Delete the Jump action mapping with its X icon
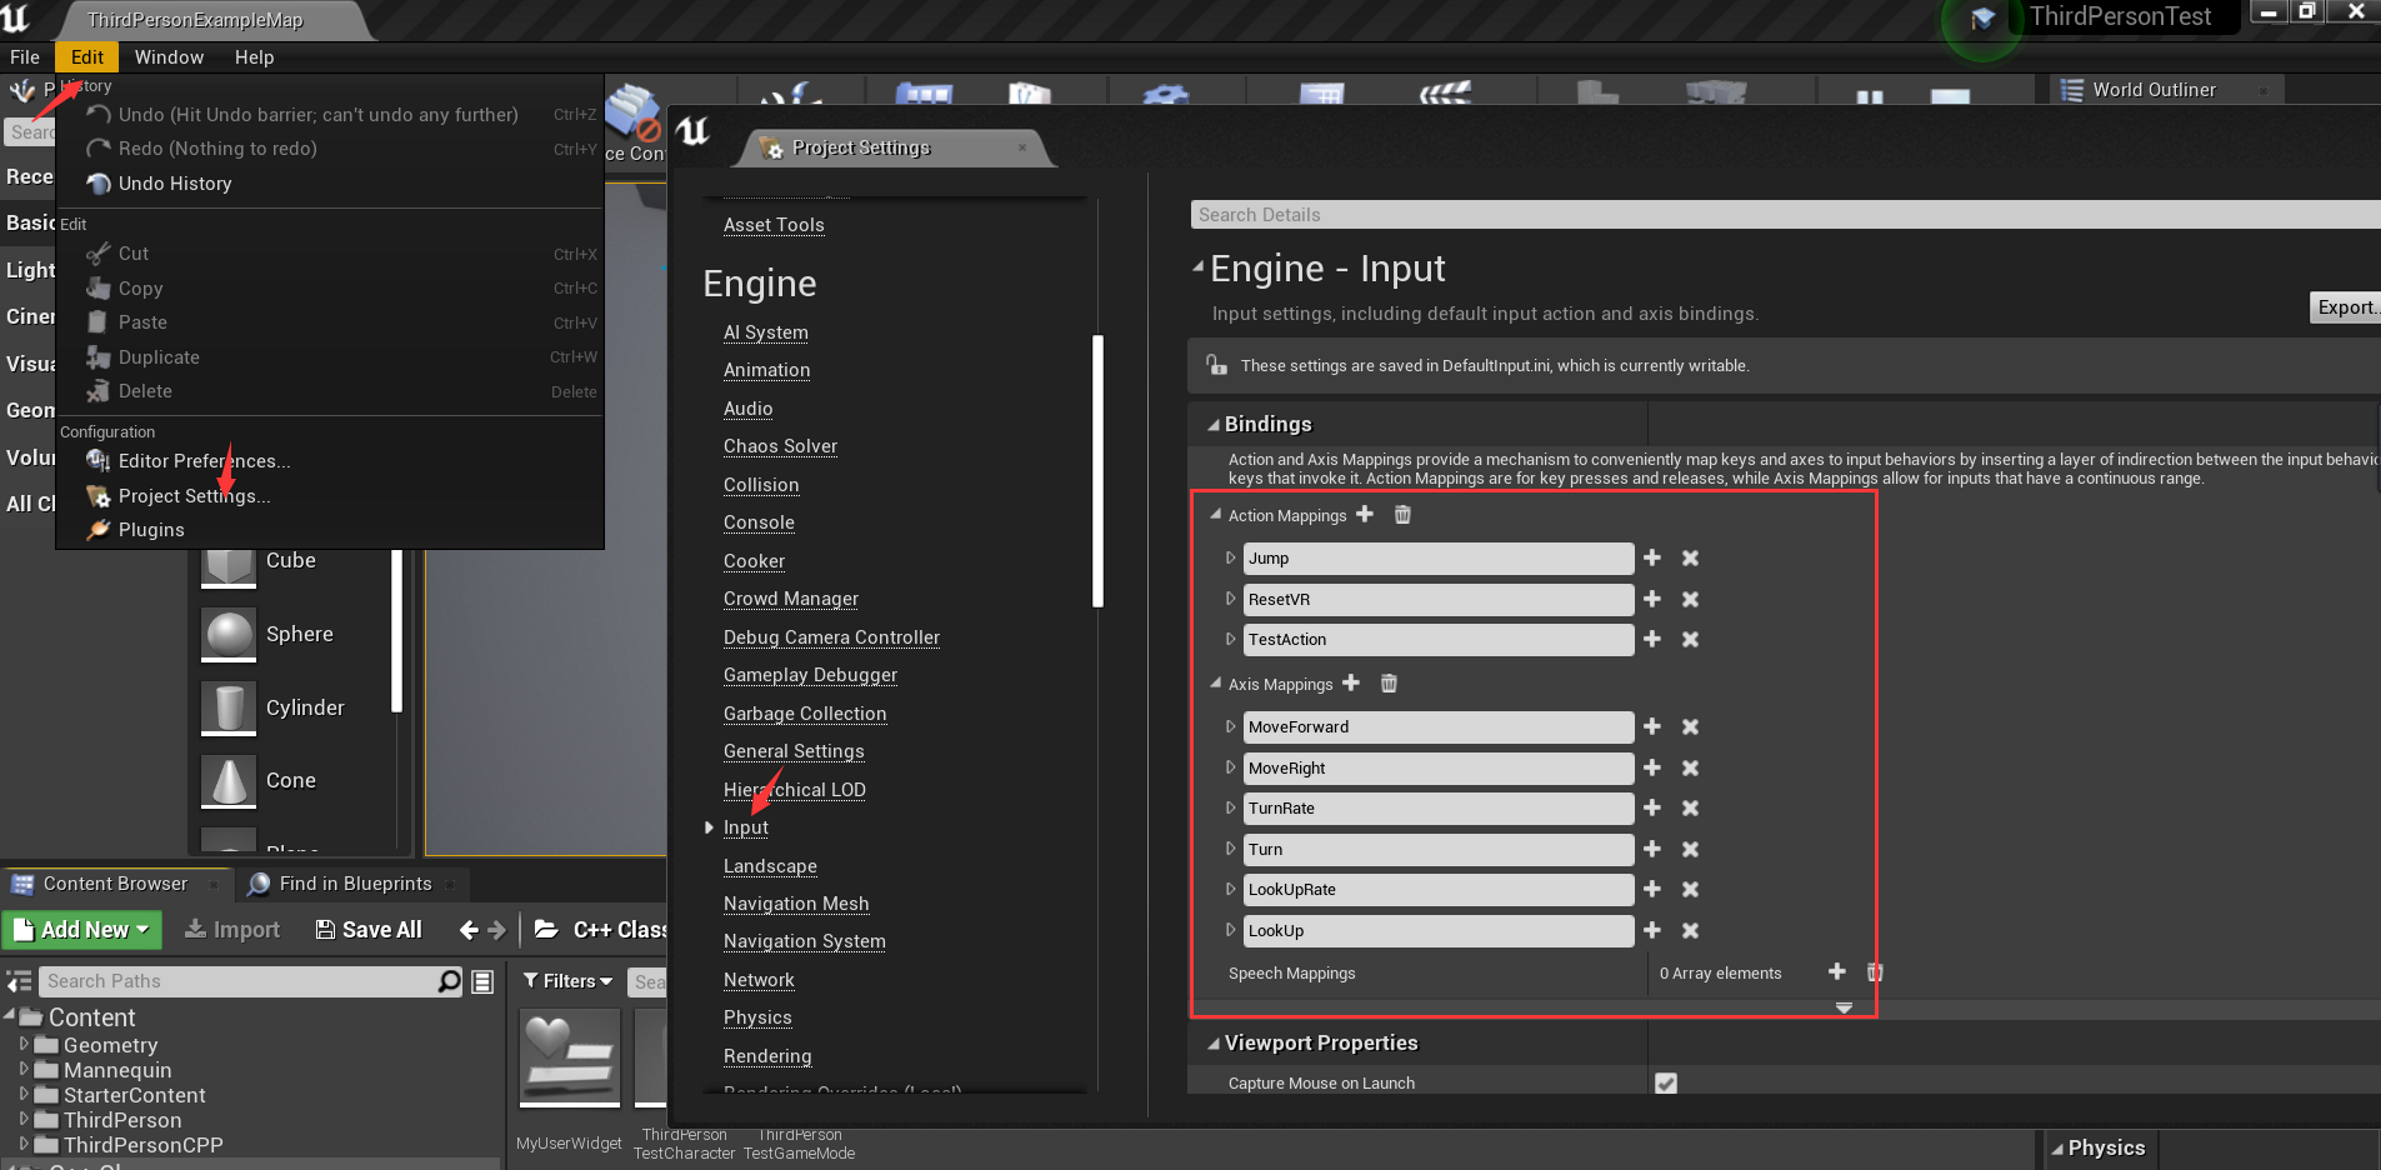The image size is (2382, 1170). 1691,558
